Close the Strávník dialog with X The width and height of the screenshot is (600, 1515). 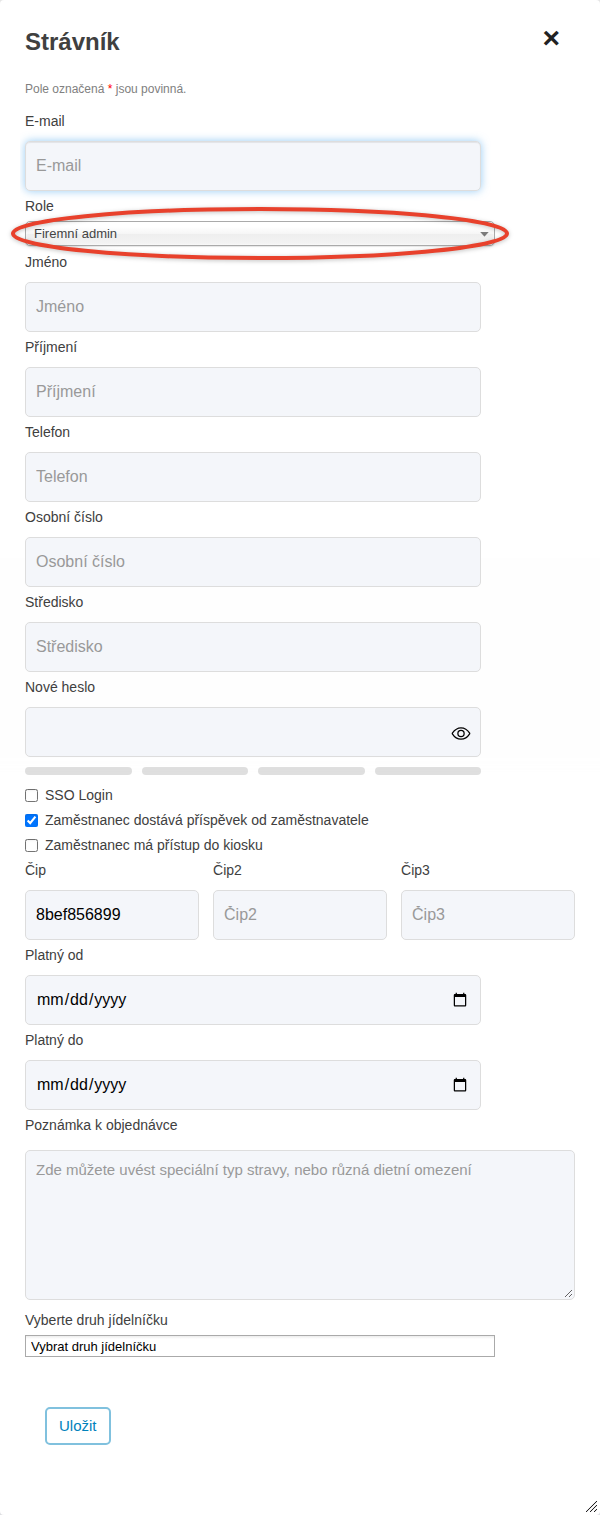[x=551, y=38]
